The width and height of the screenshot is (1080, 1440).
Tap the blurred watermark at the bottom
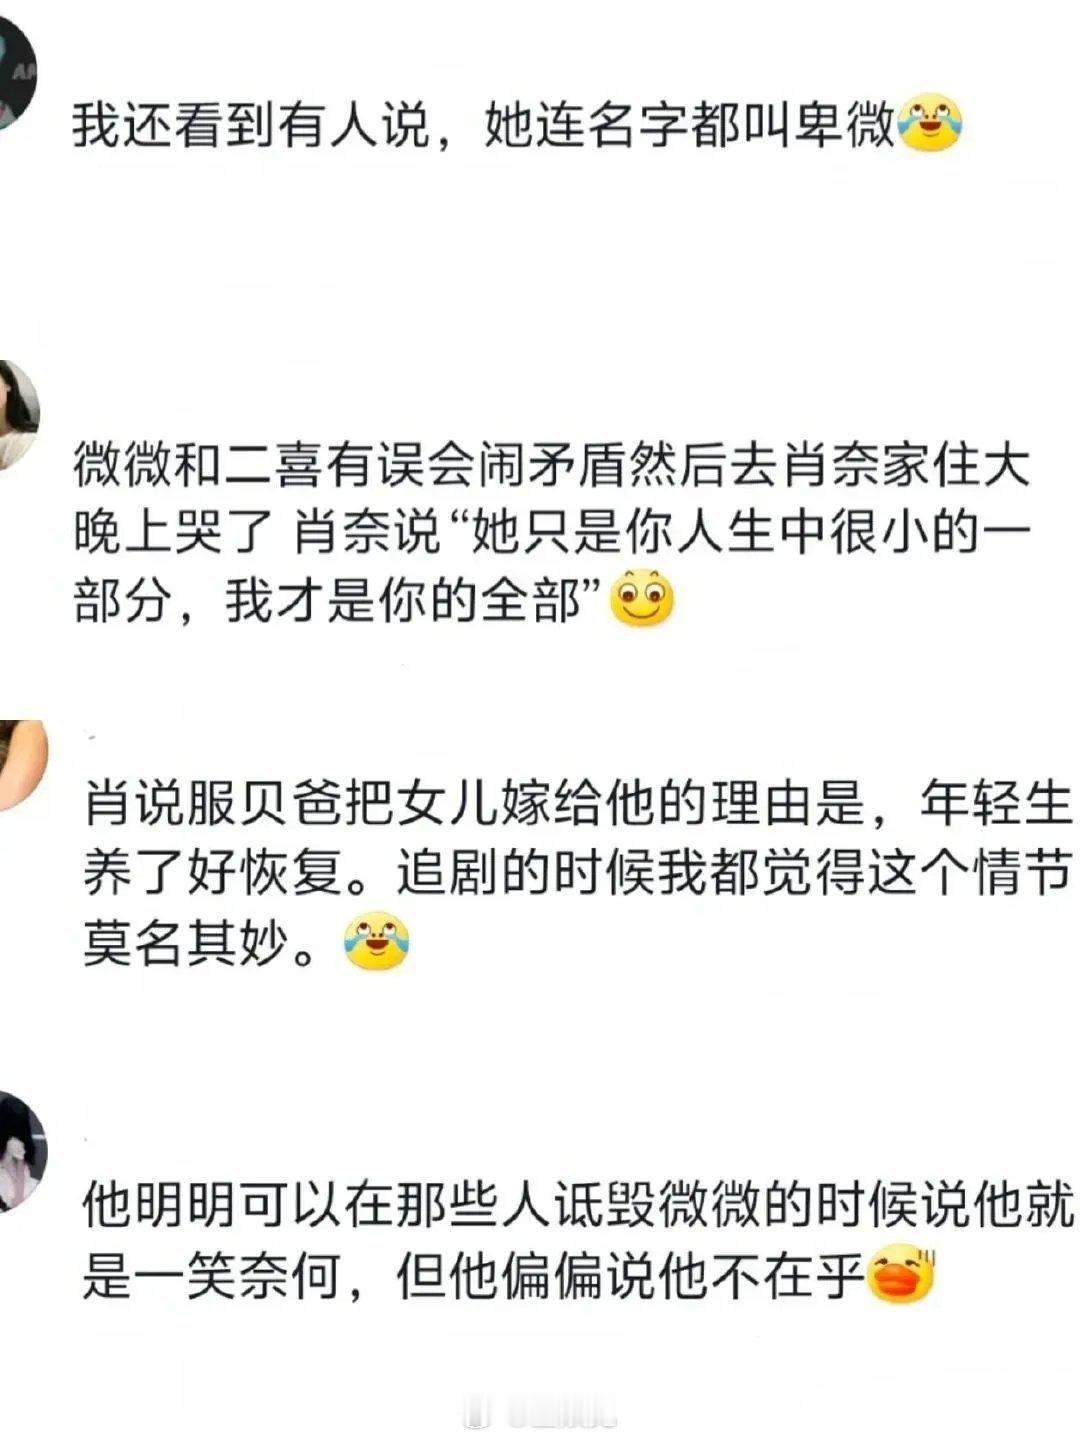[542, 1418]
